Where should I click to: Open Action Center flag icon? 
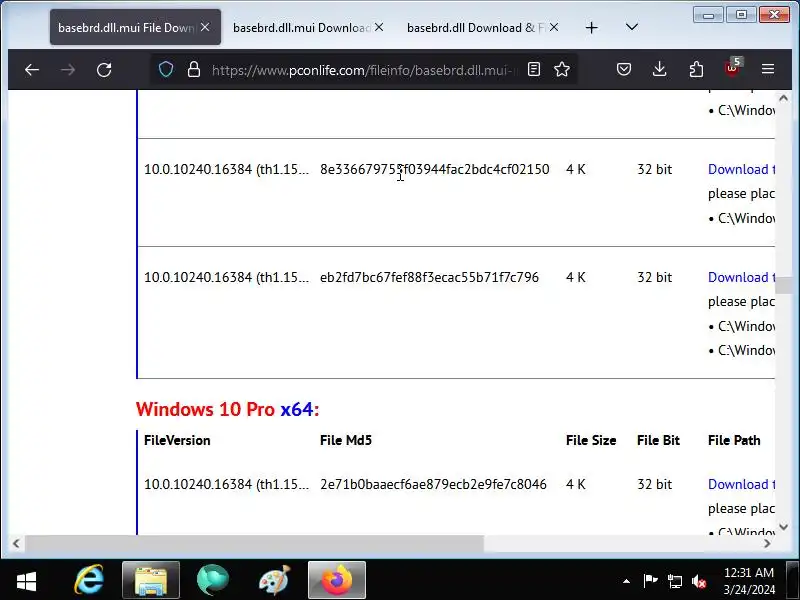(x=650, y=581)
